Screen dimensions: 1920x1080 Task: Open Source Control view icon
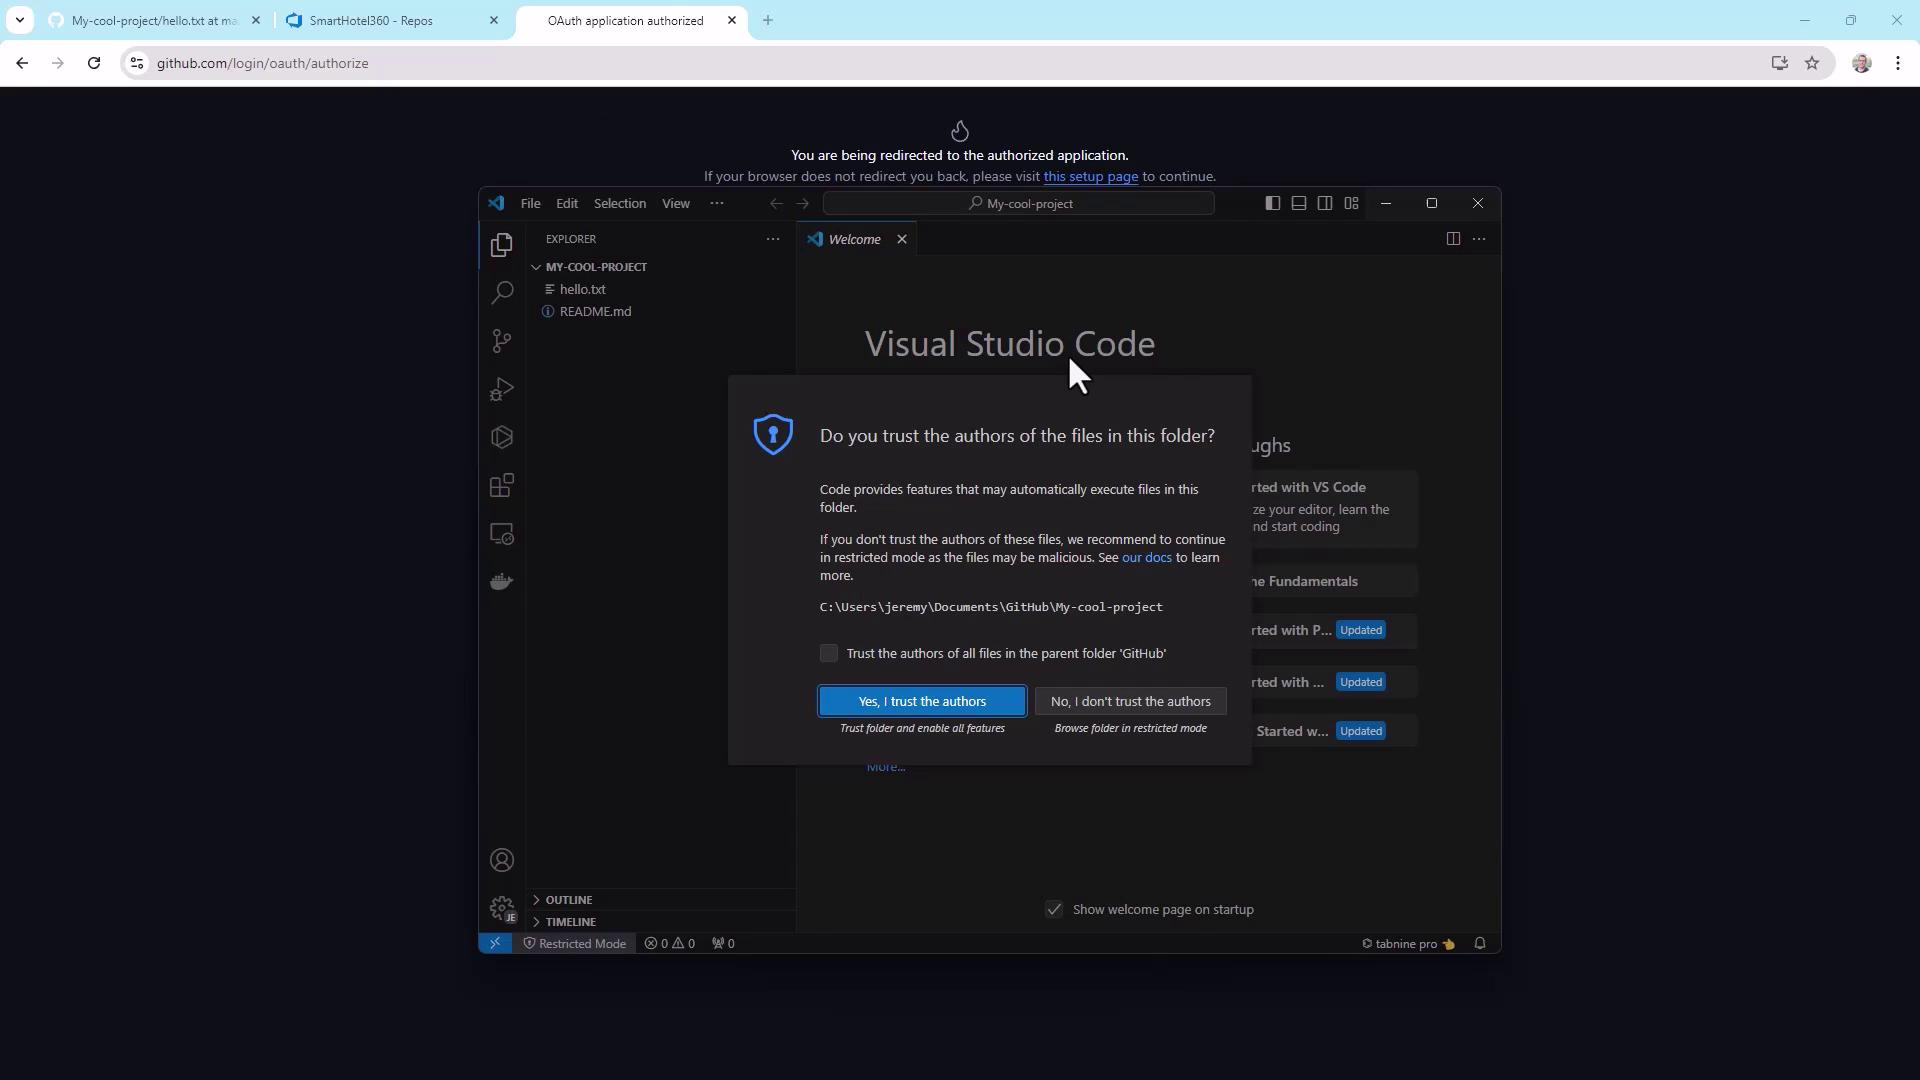click(x=502, y=341)
